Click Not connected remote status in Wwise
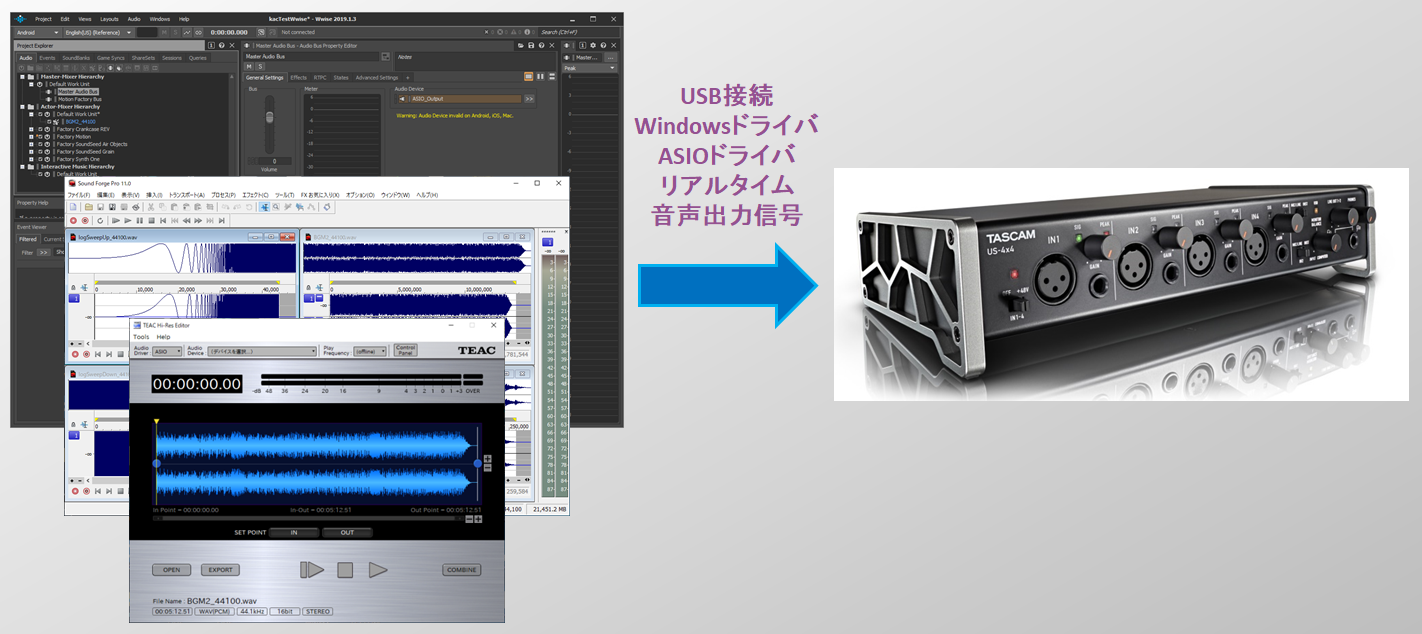 tap(298, 32)
